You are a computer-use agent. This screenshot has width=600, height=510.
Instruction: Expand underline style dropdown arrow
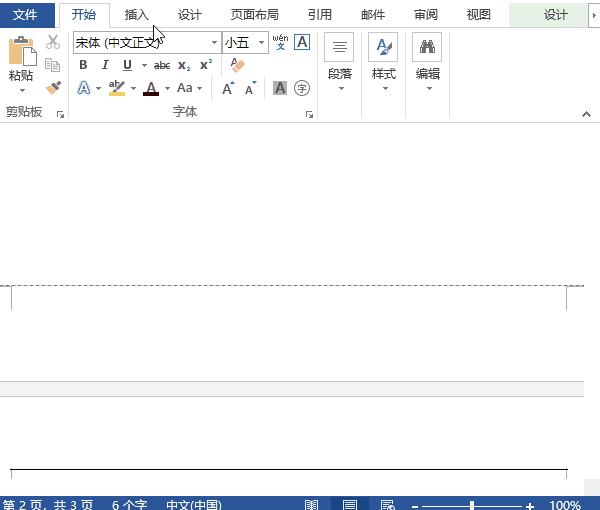(x=144, y=65)
